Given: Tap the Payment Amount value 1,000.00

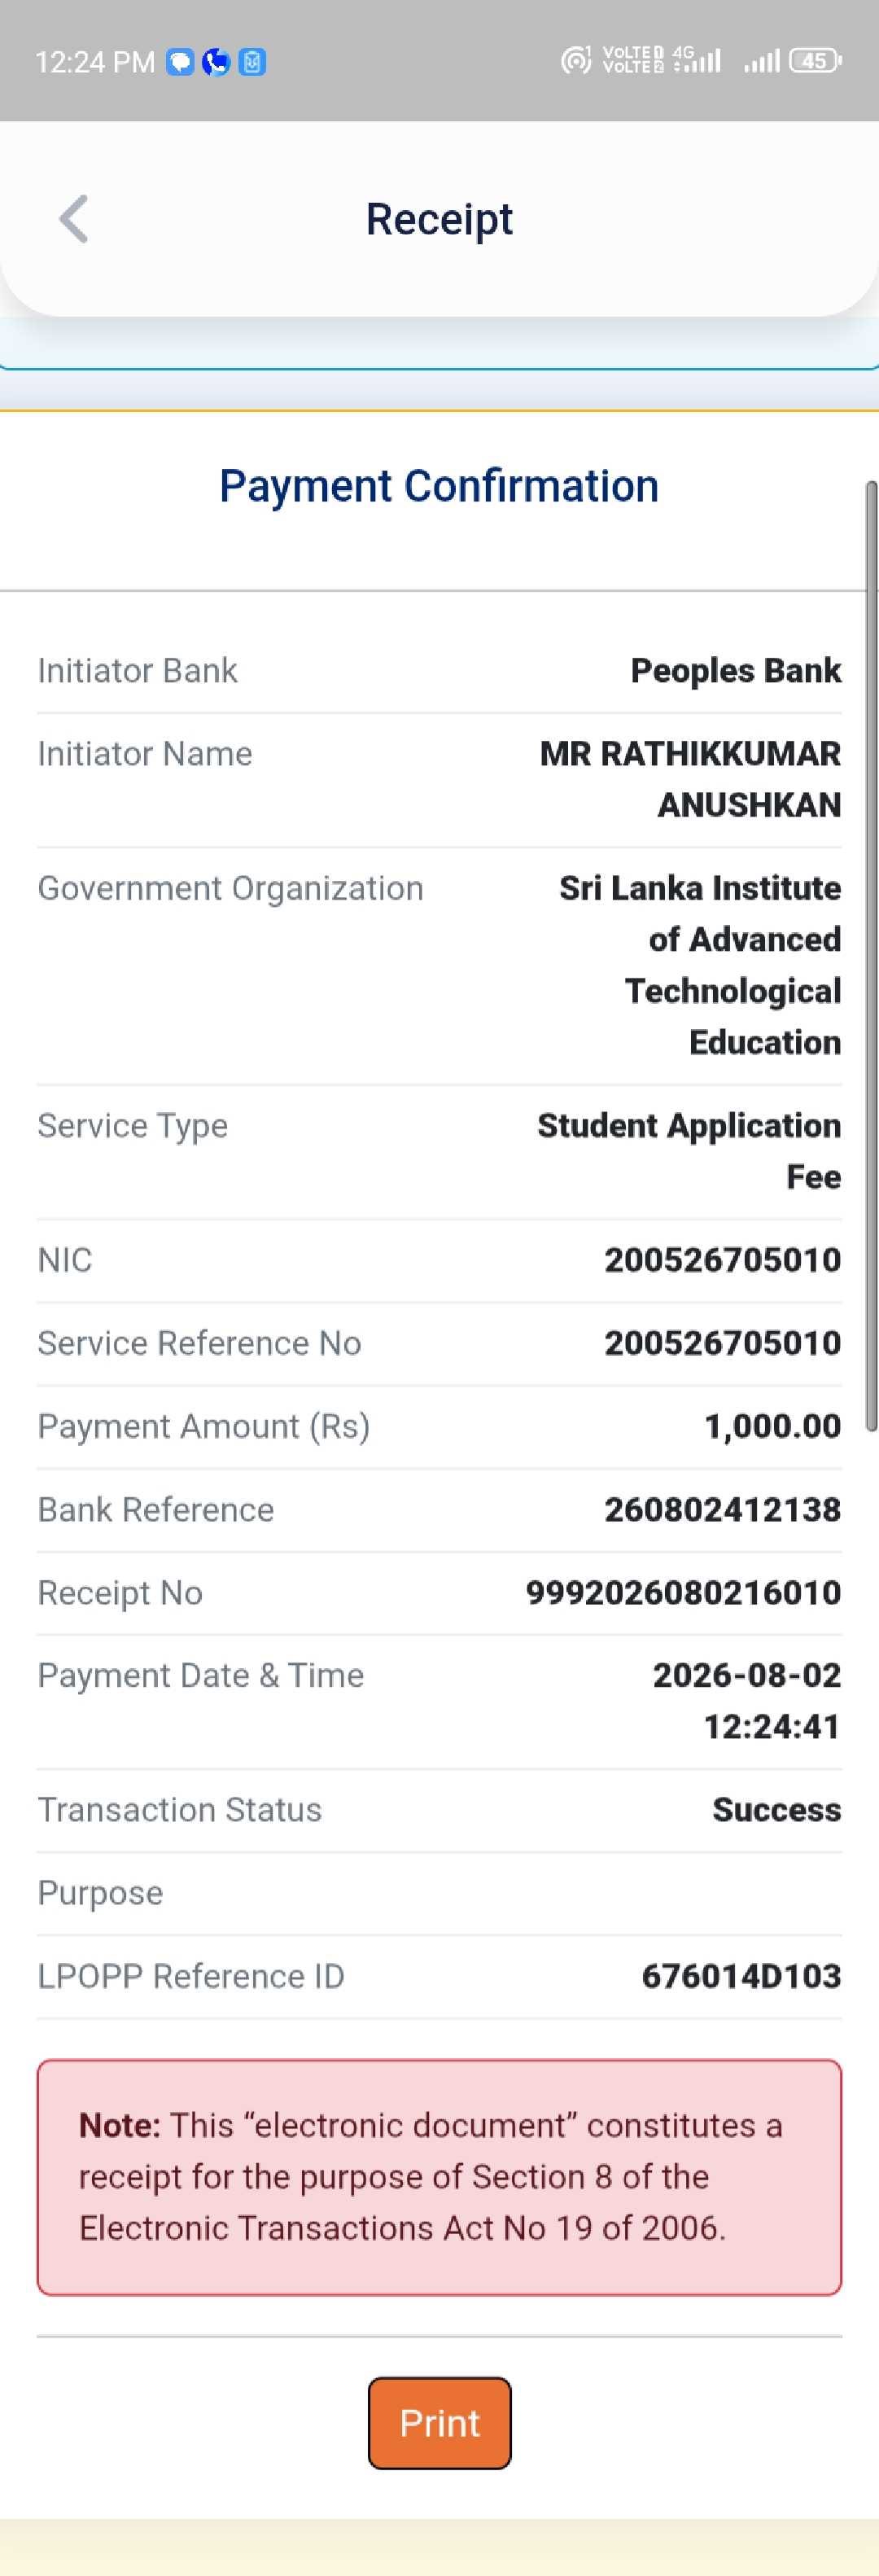Looking at the screenshot, I should pyautogui.click(x=772, y=1426).
